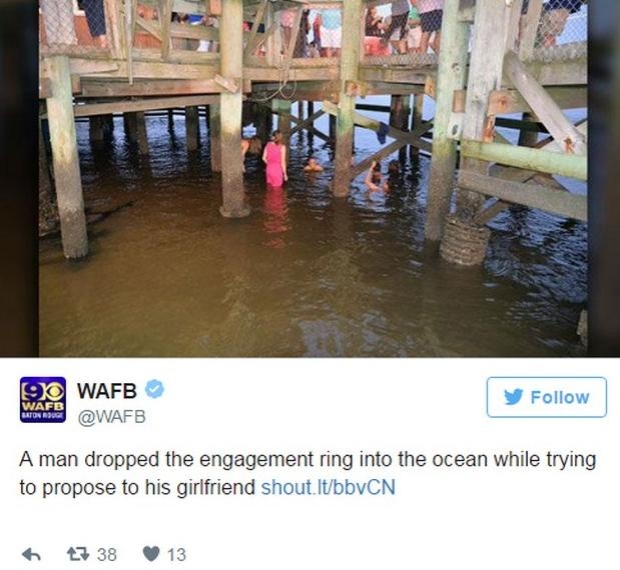Click the WAFB display name
Screen dimensions: 620x570
coord(107,391)
